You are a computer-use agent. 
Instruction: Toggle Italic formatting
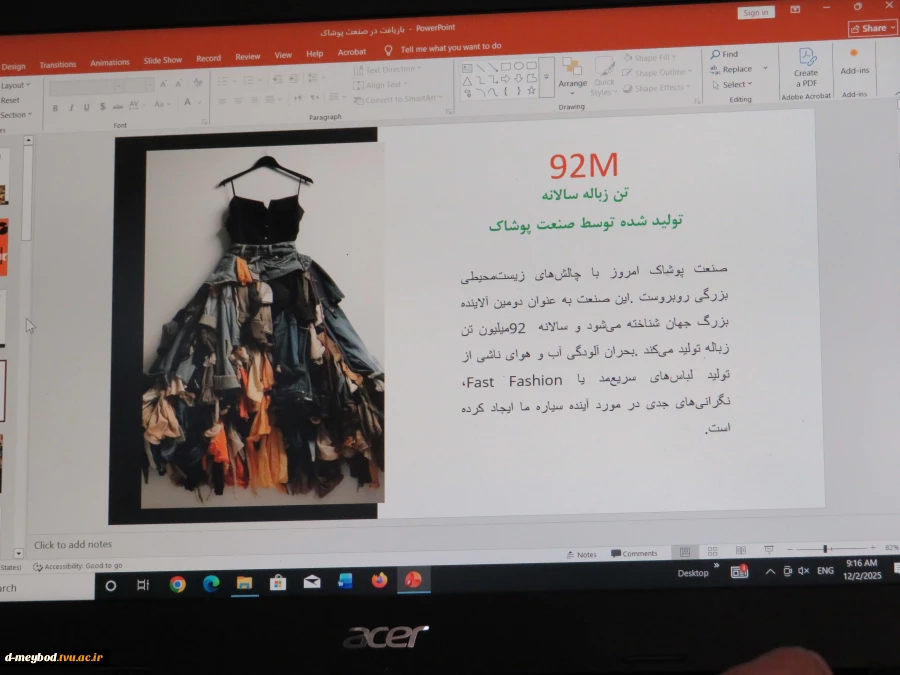coord(71,107)
